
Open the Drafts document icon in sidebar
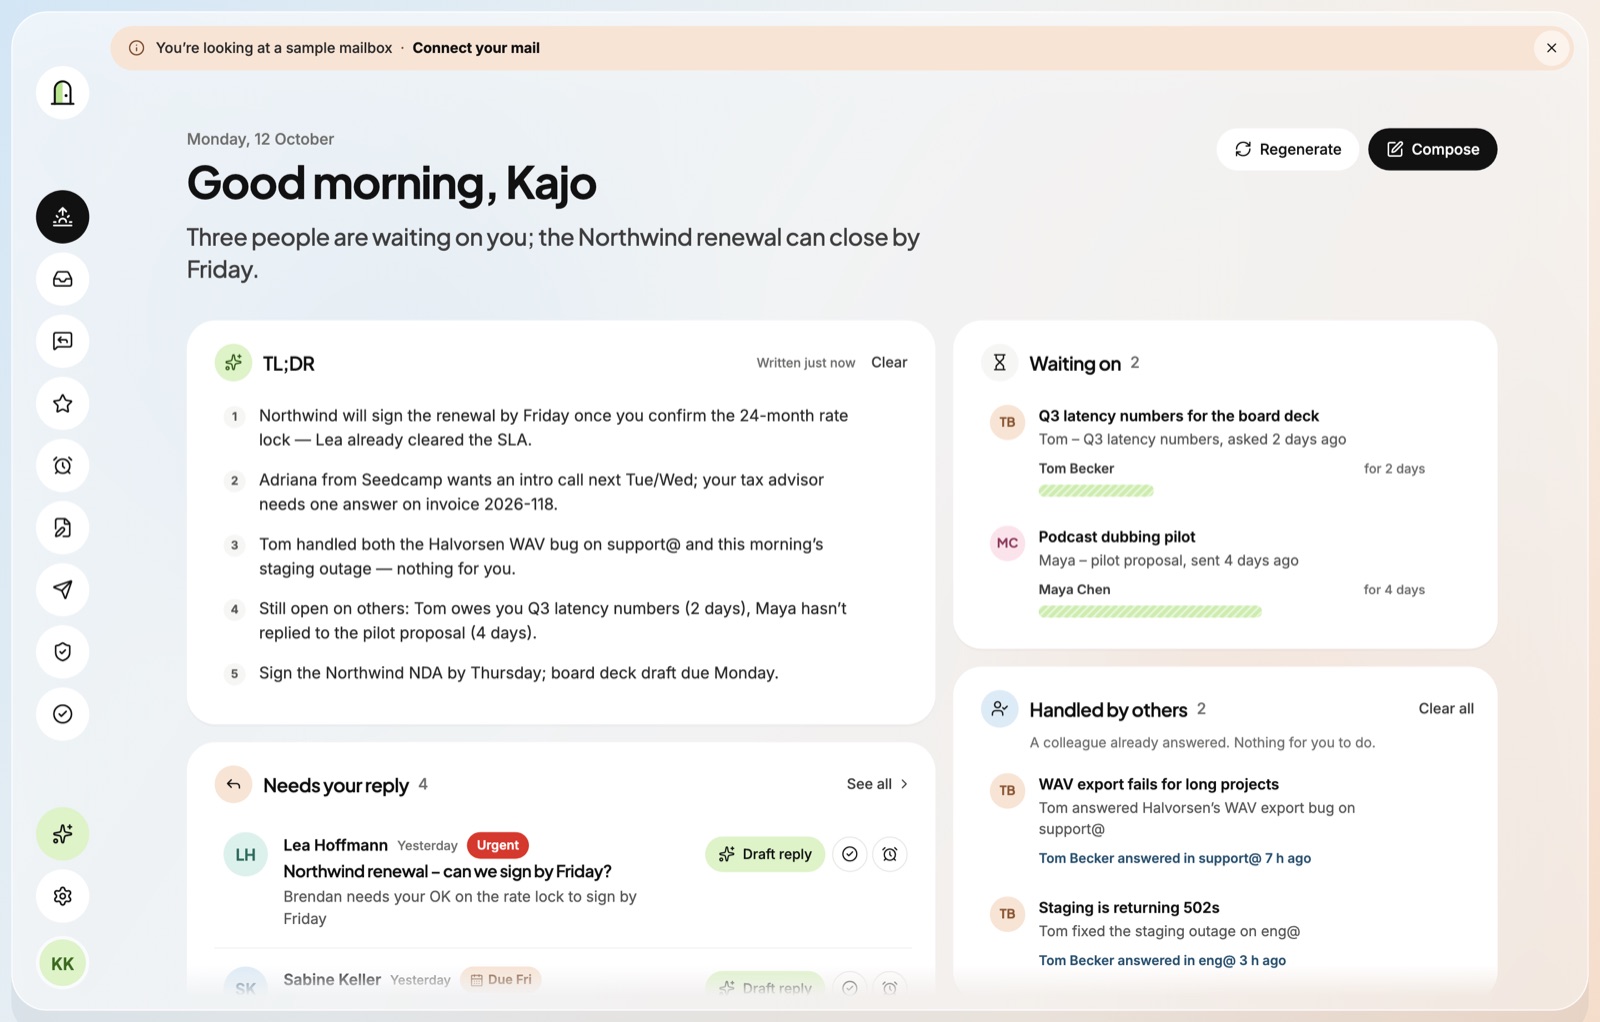tap(62, 527)
